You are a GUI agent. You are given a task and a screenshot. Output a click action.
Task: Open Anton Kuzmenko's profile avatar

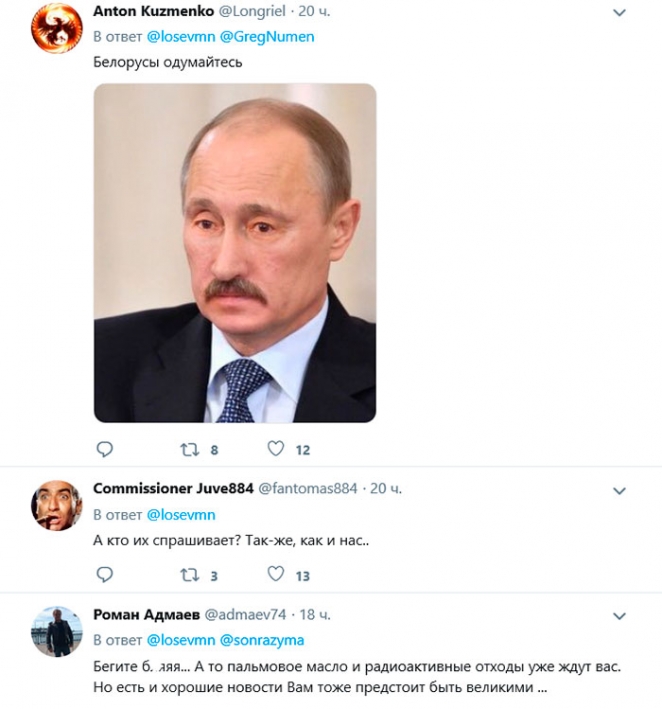click(x=56, y=28)
